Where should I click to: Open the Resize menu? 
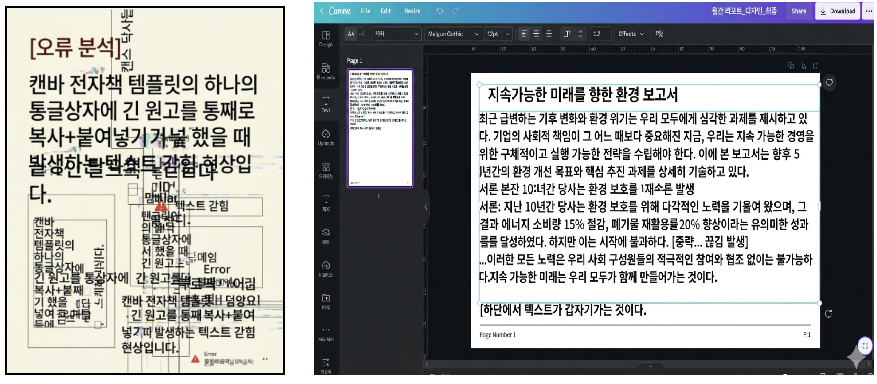412,11
